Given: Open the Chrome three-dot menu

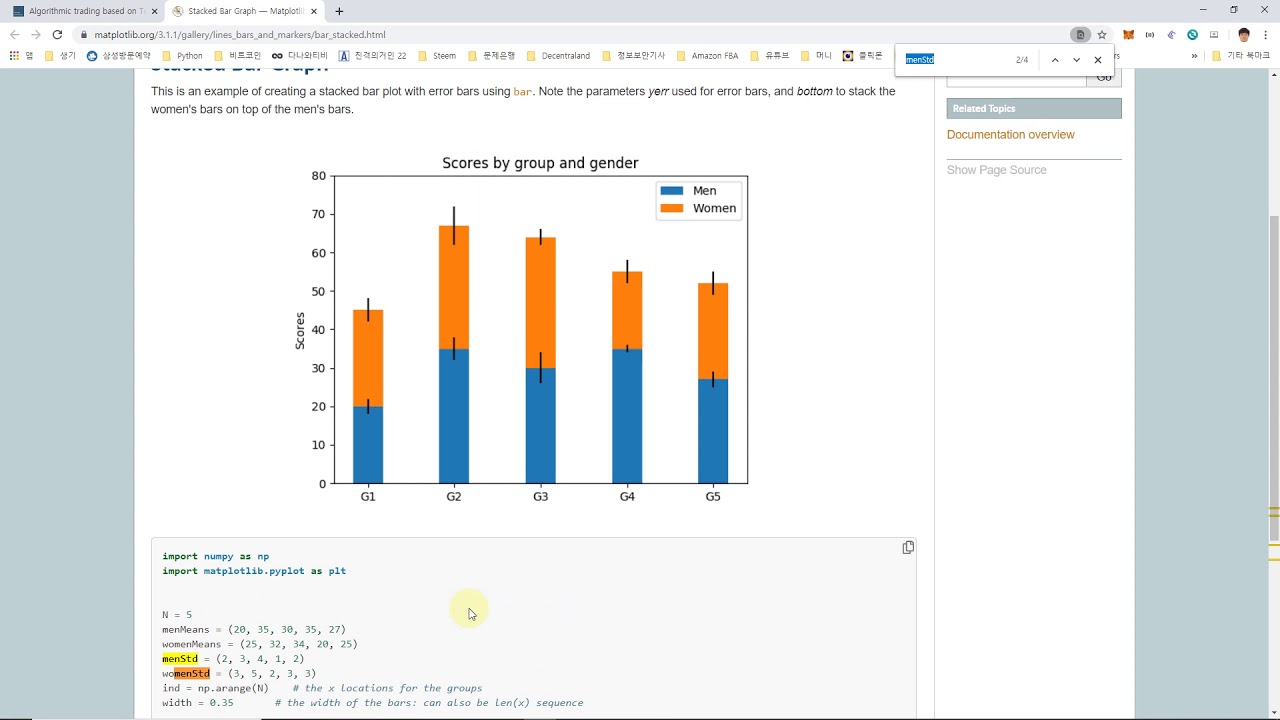Looking at the screenshot, I should [x=1266, y=35].
